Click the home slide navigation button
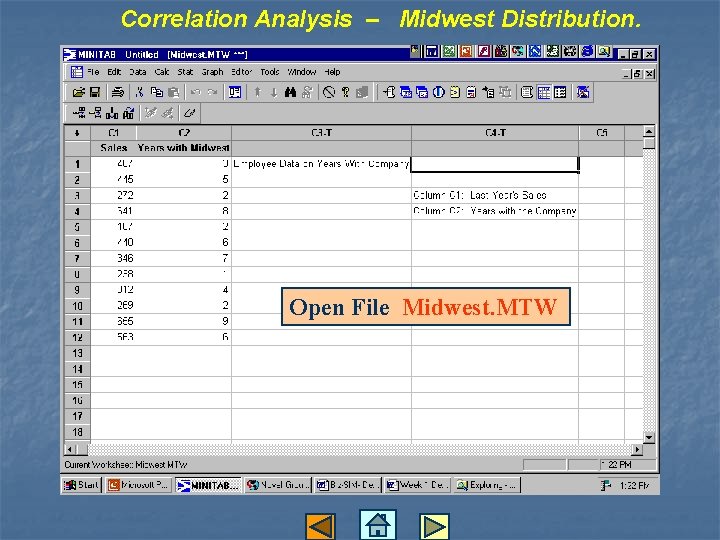 [377, 524]
